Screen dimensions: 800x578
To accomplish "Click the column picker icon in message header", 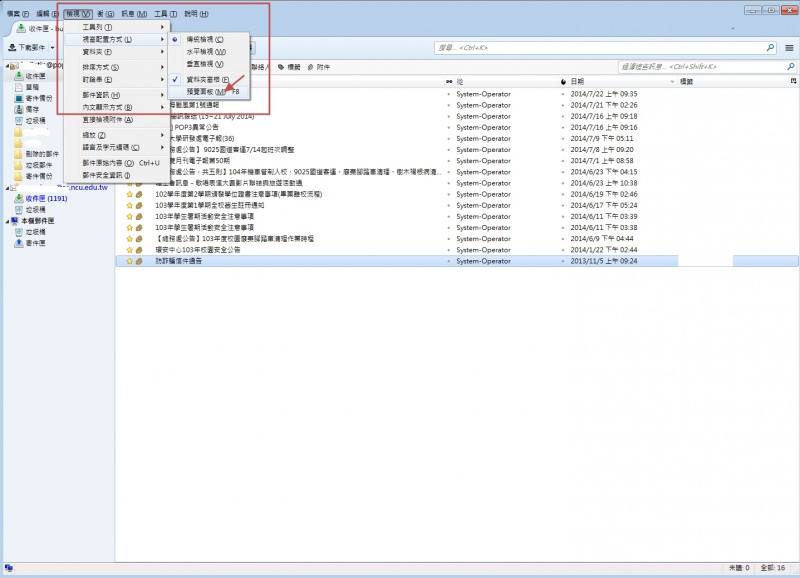I will [x=791, y=81].
